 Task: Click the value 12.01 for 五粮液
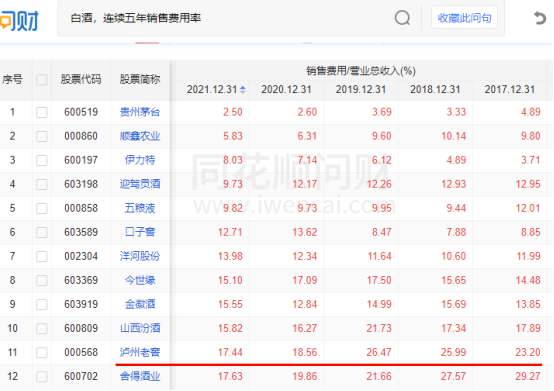tap(528, 208)
